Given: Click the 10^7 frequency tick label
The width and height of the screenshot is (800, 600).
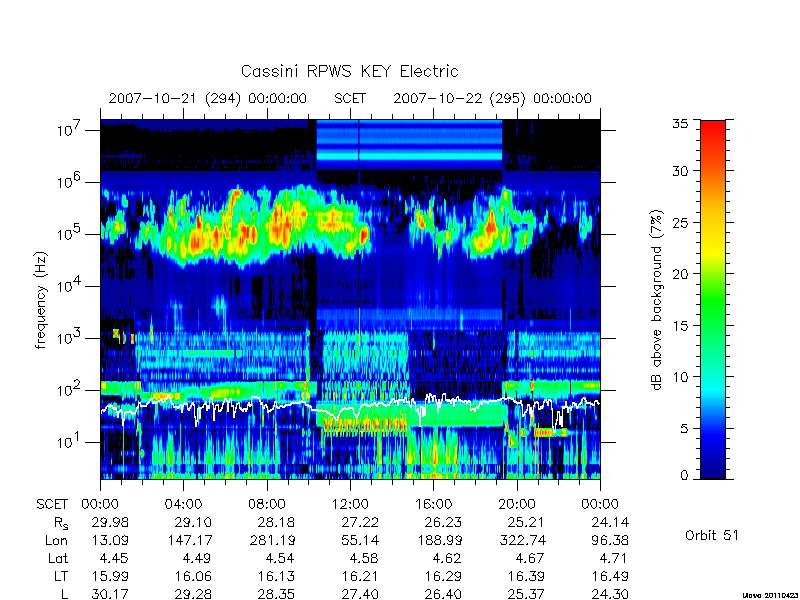Looking at the screenshot, I should pyautogui.click(x=70, y=129).
